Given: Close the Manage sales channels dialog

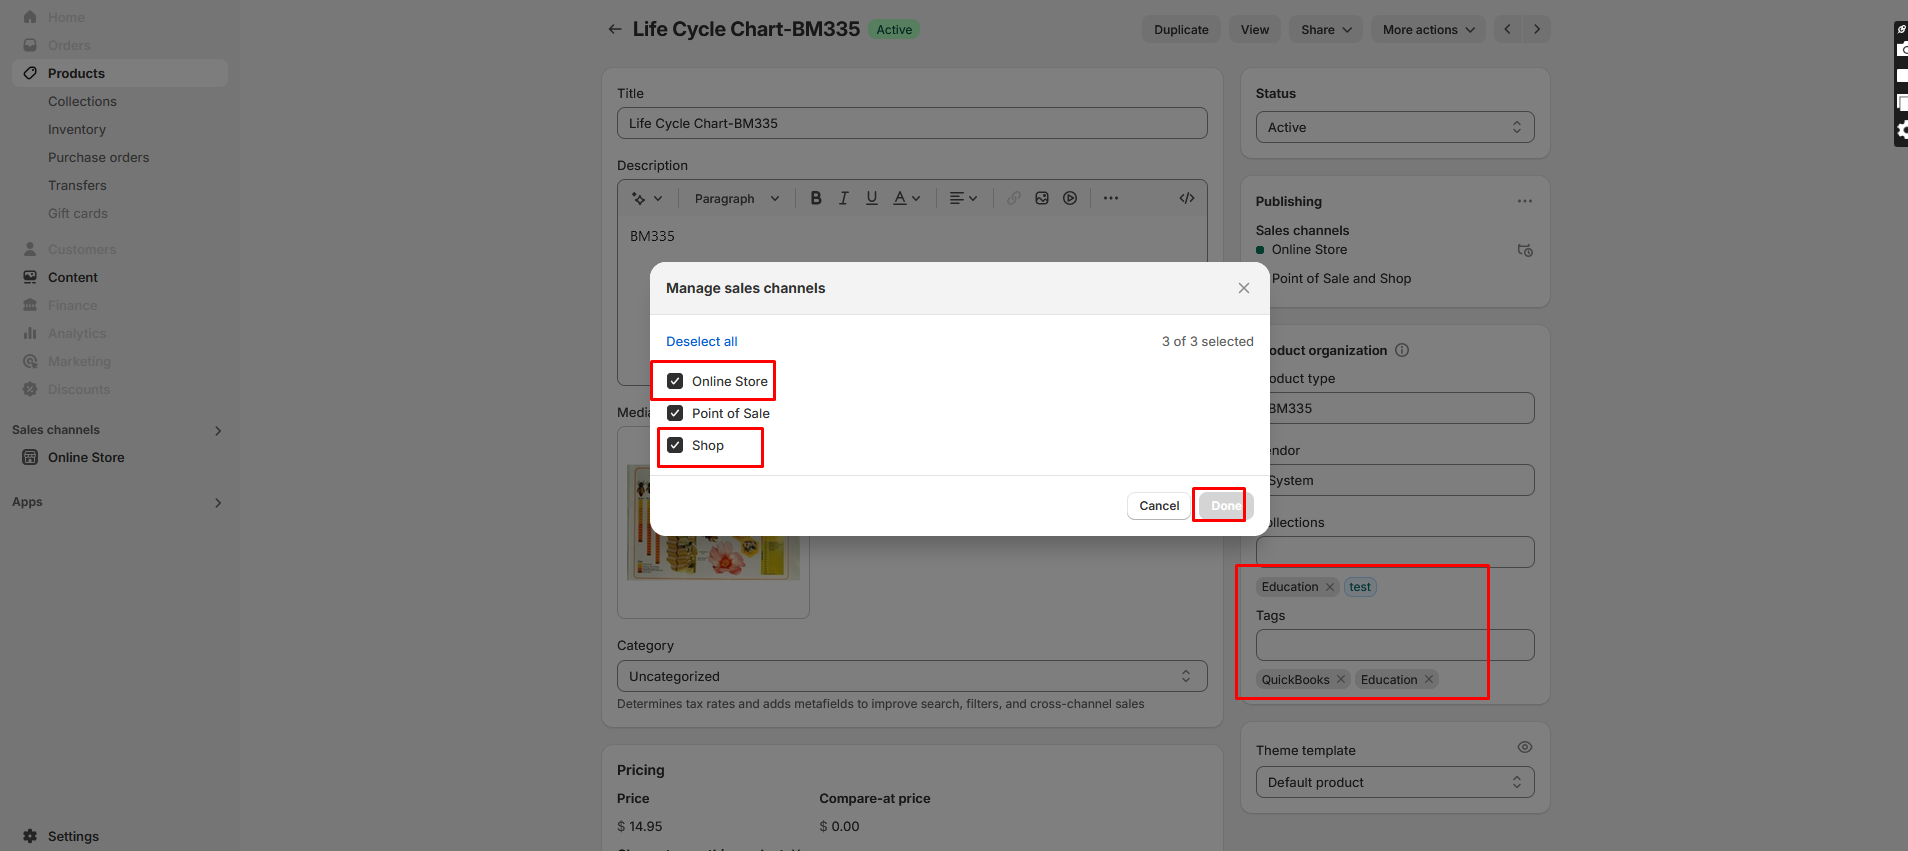Looking at the screenshot, I should point(1244,288).
